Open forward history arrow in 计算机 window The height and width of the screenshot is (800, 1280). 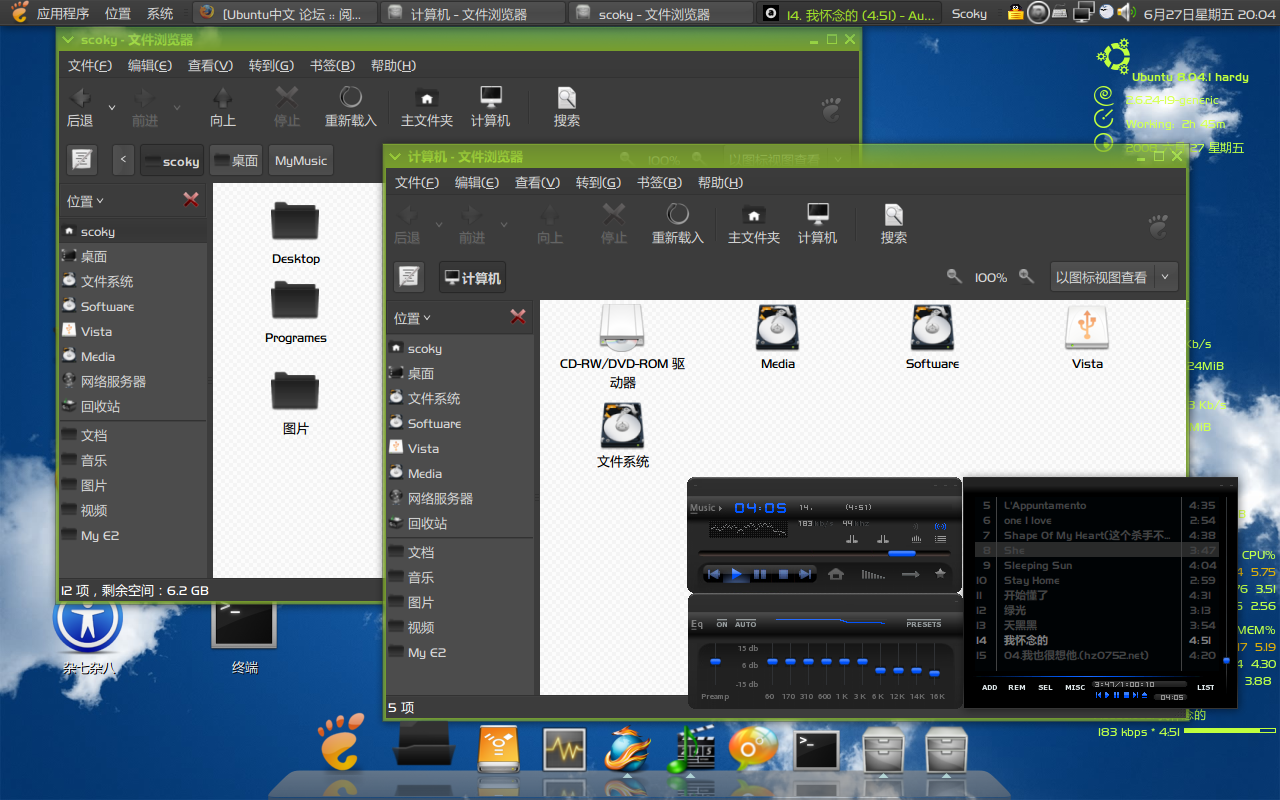(x=504, y=223)
